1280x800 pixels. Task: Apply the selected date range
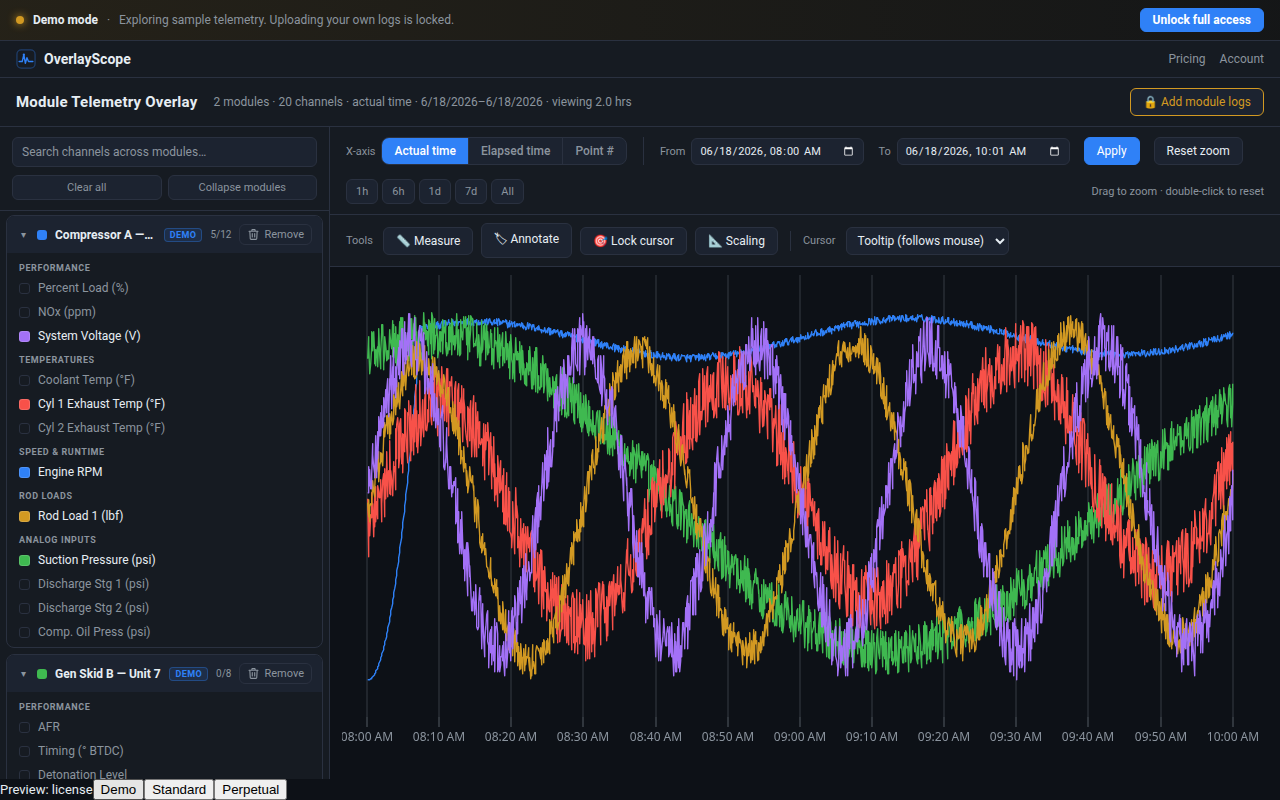(1112, 151)
